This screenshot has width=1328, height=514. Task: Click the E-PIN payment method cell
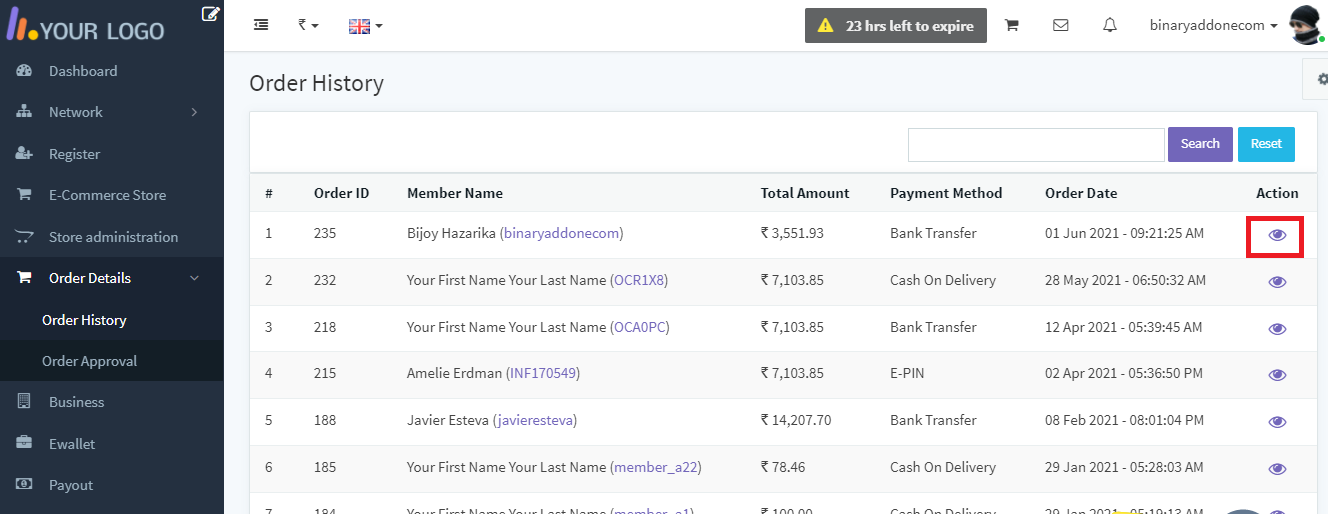(x=907, y=373)
